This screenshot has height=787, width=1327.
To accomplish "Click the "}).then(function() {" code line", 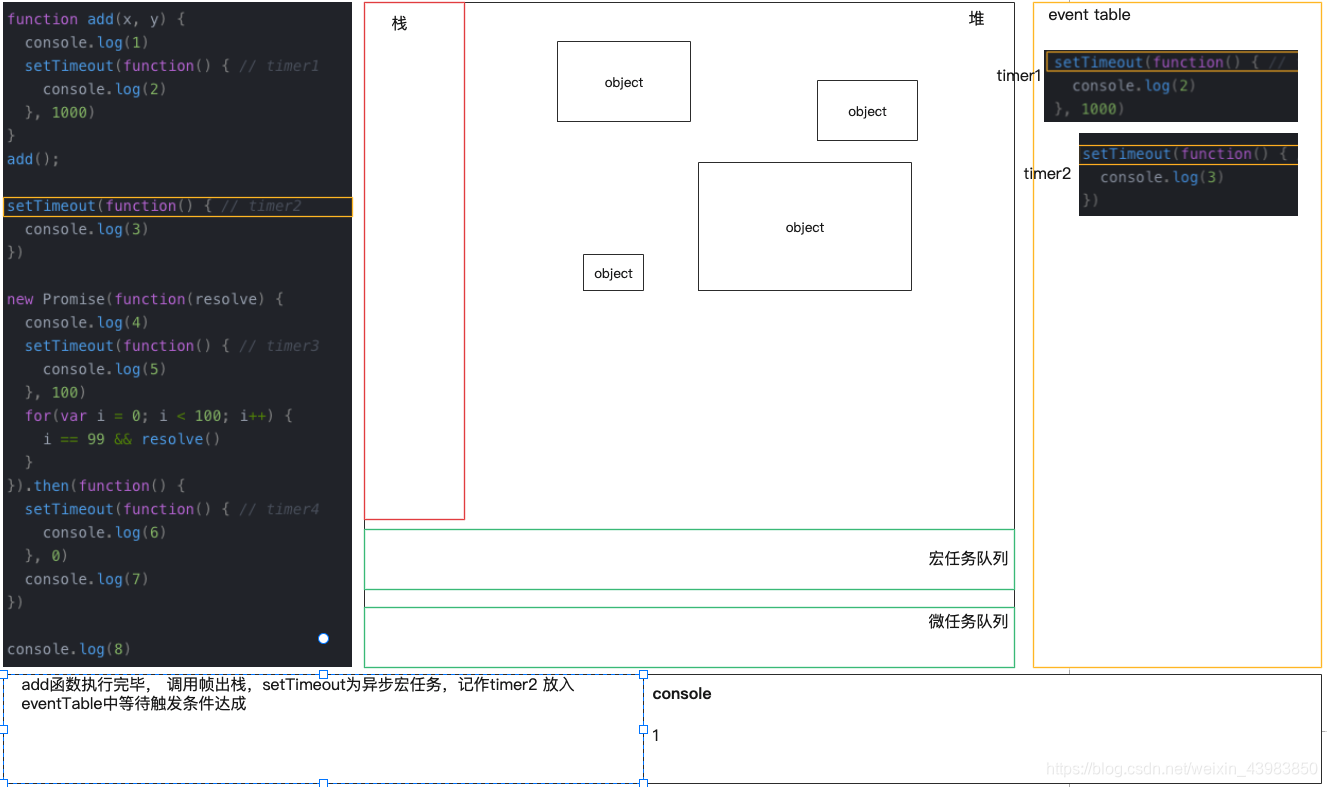I will [x=96, y=486].
